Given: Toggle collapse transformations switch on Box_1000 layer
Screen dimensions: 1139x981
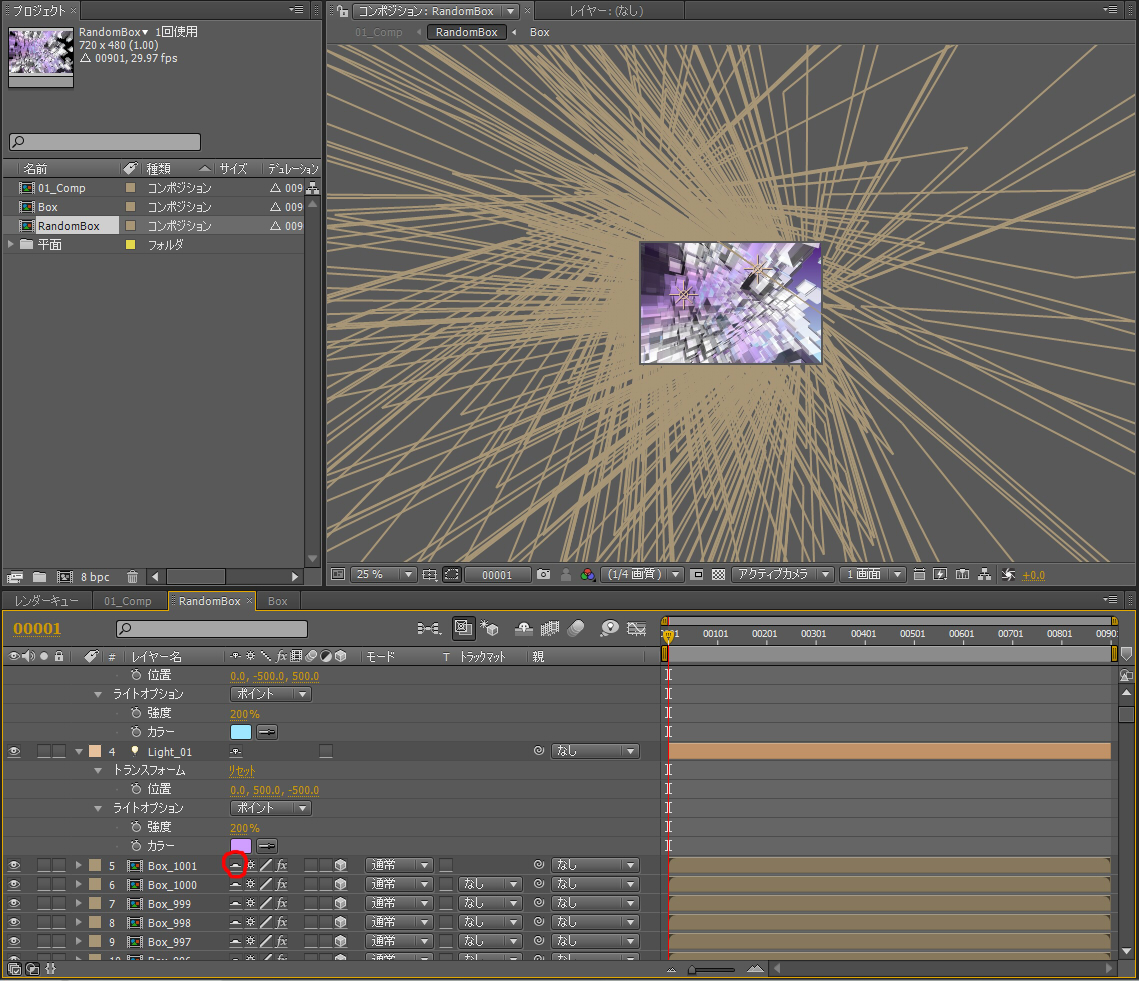Looking at the screenshot, I should 250,885.
